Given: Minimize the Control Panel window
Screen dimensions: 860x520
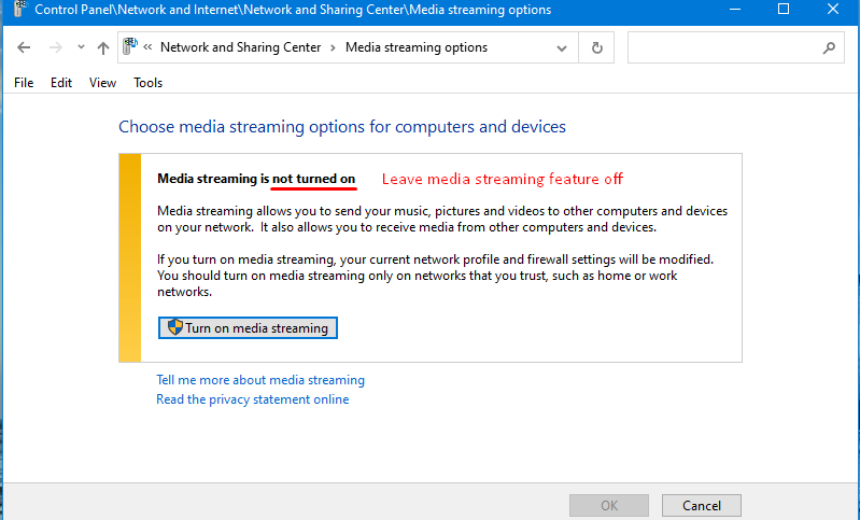Looking at the screenshot, I should coord(735,9).
